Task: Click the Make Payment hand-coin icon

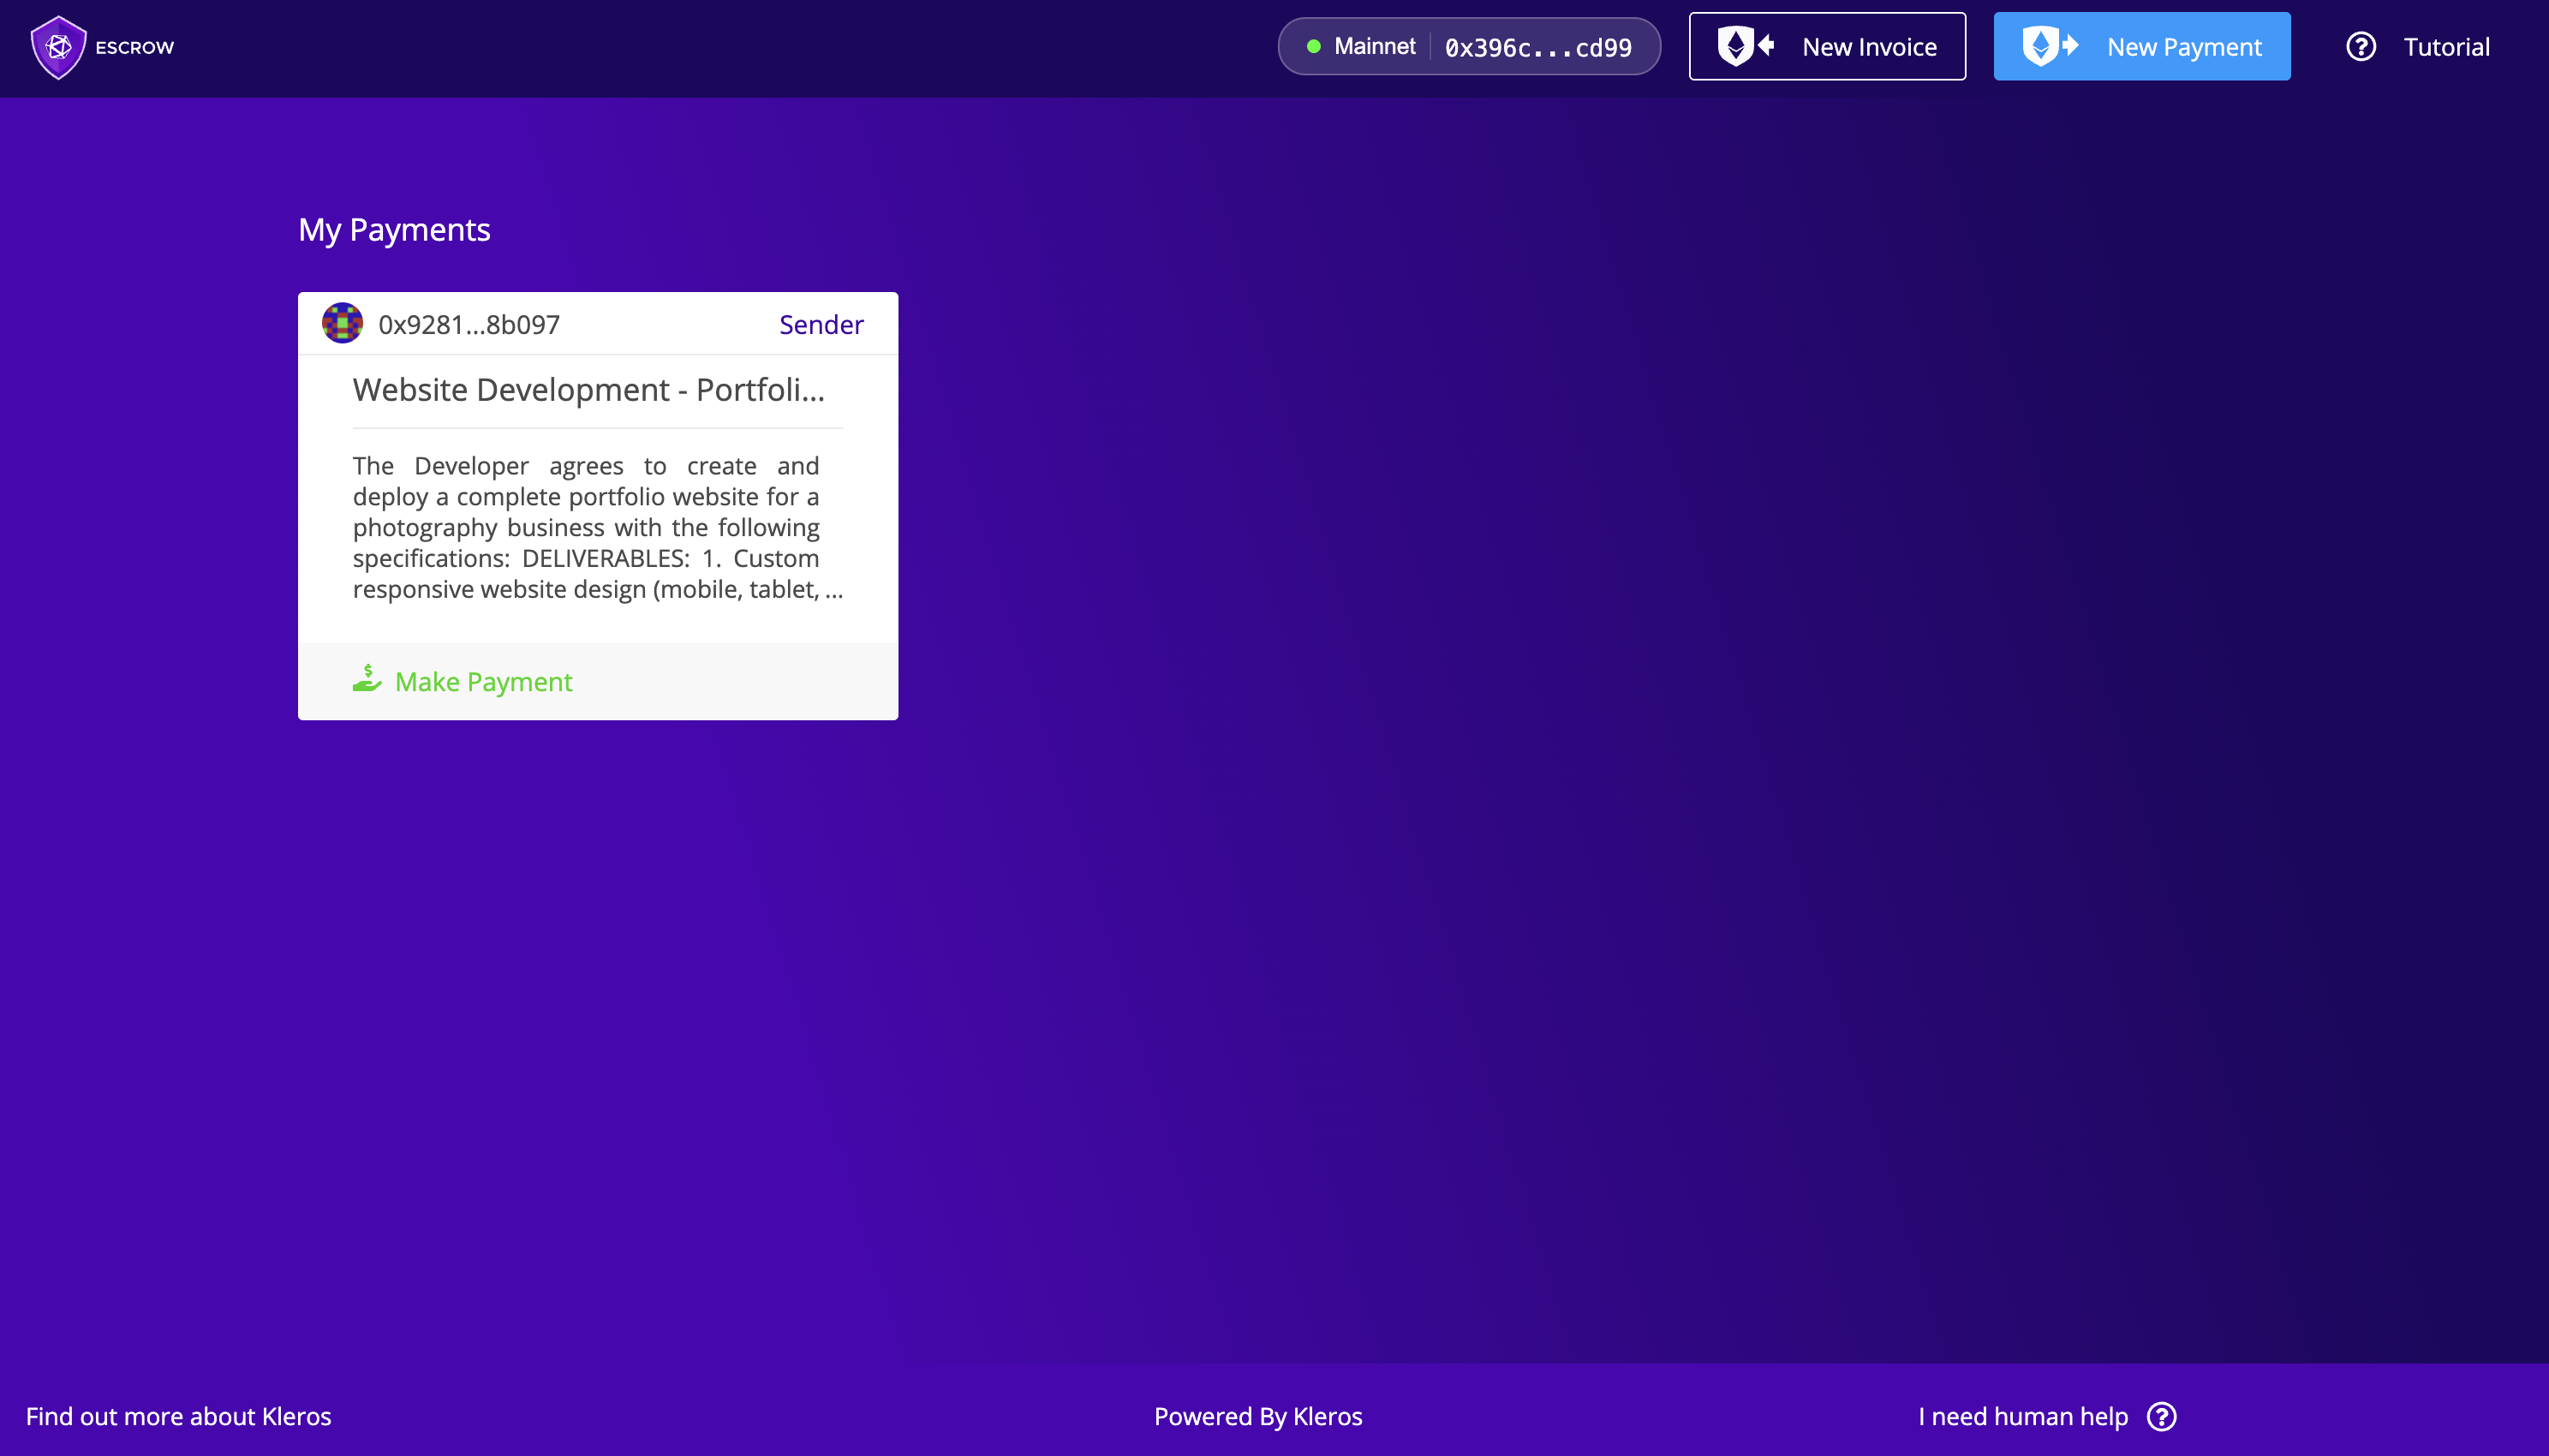Action: click(x=367, y=678)
